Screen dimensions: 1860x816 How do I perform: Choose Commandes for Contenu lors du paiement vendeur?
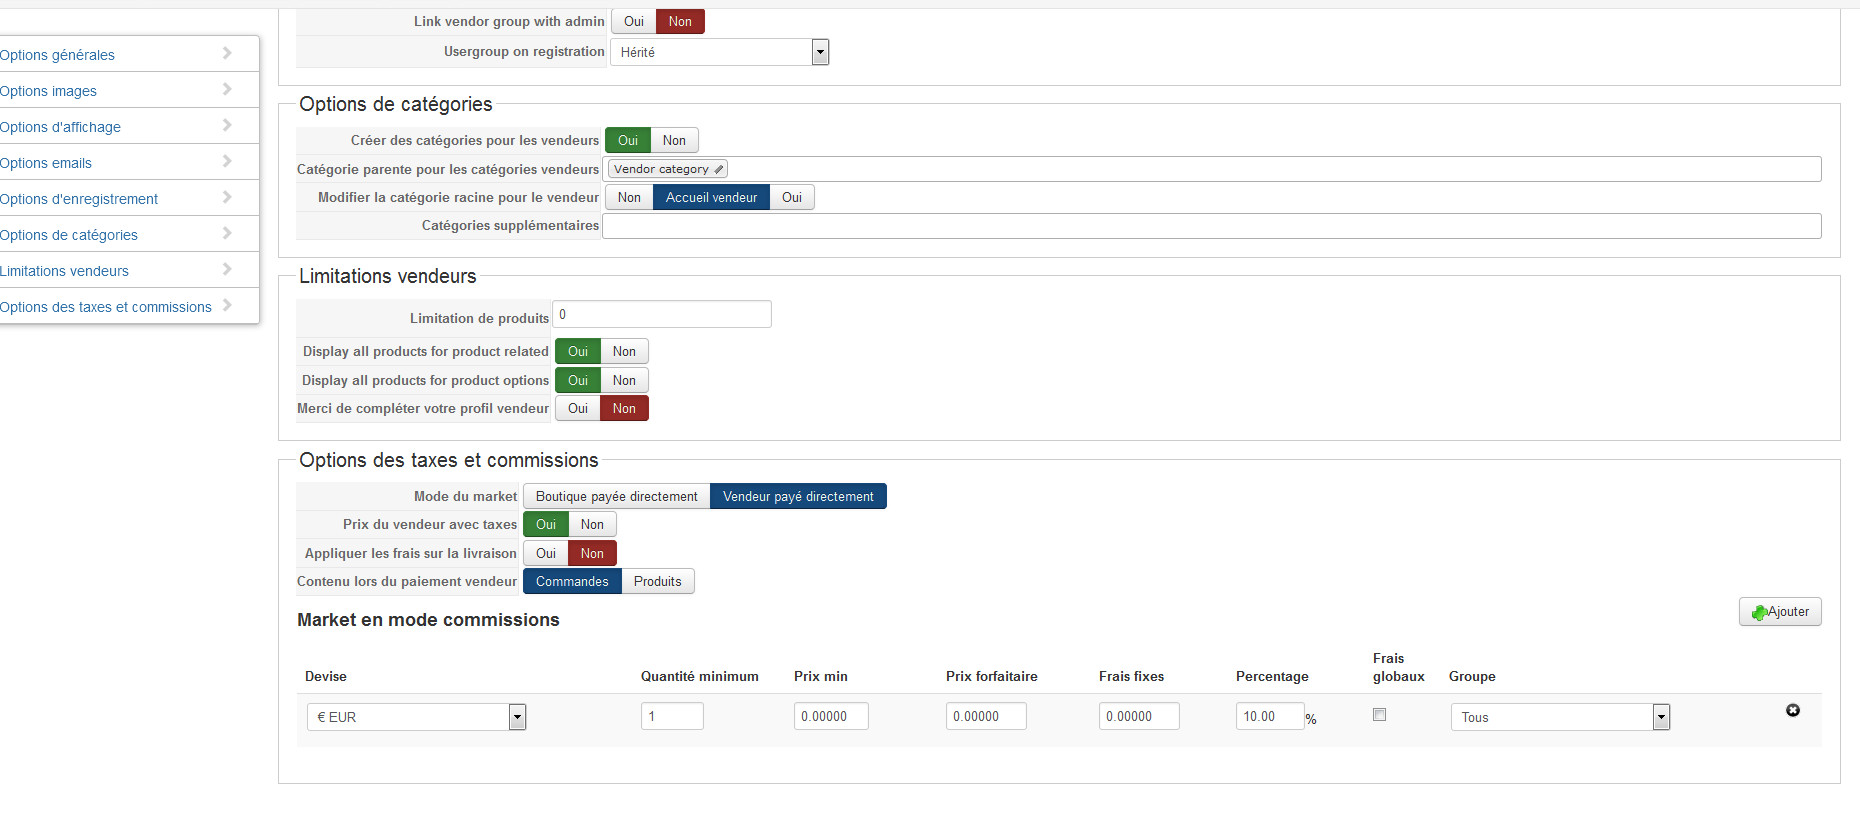pyautogui.click(x=572, y=581)
